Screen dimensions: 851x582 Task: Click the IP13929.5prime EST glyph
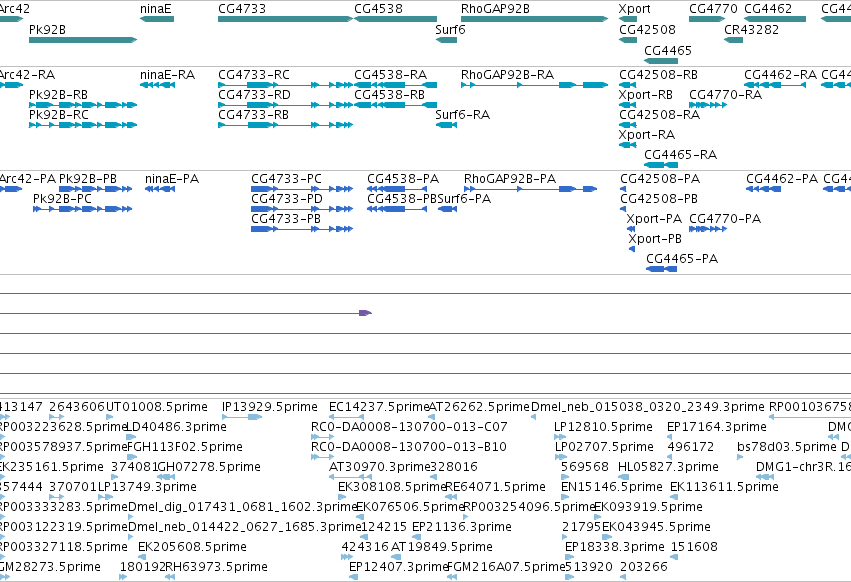coord(242,417)
